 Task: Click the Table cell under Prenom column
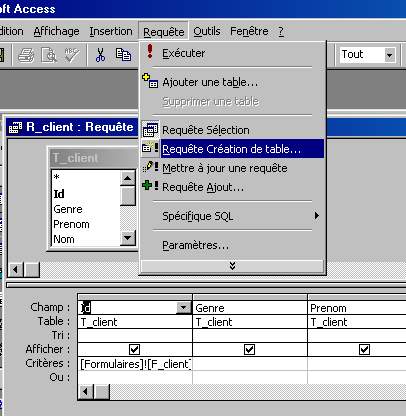coord(357,322)
